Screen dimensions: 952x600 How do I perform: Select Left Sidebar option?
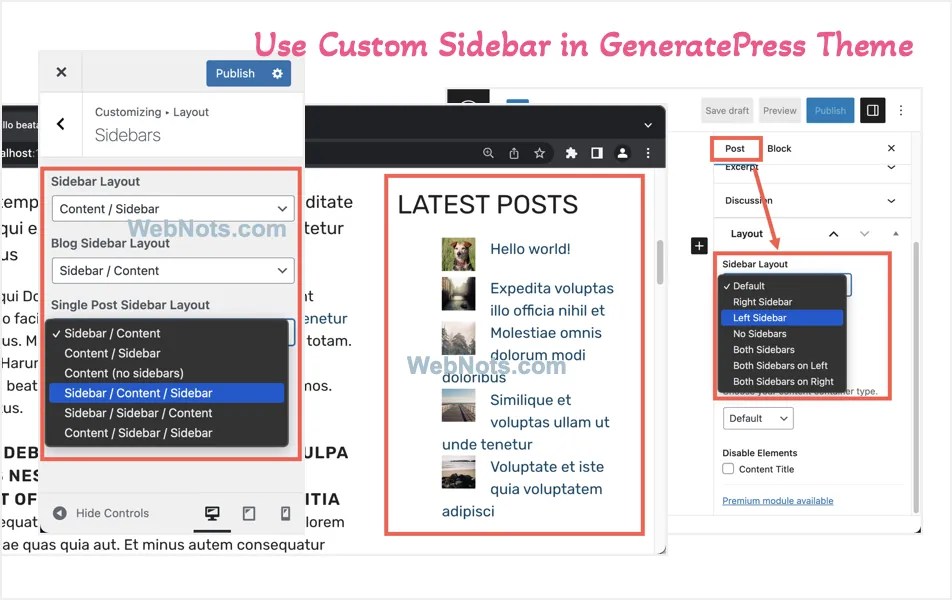(x=782, y=318)
